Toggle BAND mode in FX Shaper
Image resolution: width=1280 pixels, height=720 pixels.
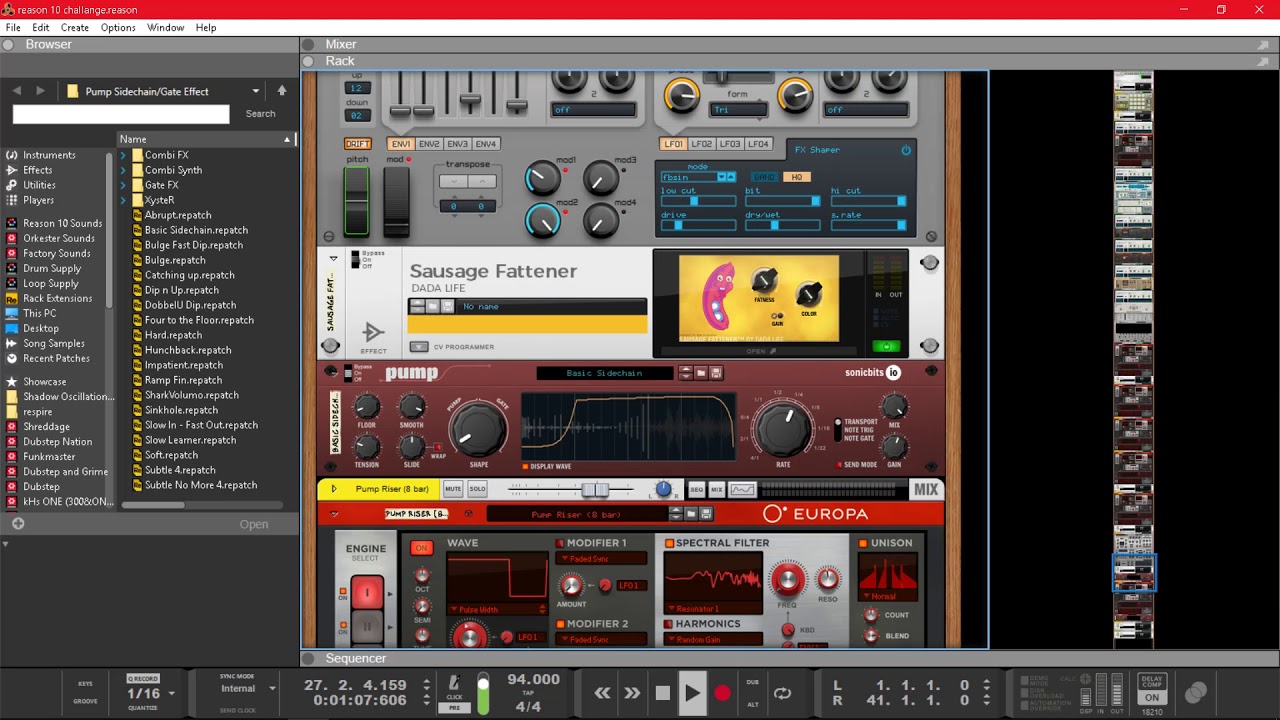point(765,177)
